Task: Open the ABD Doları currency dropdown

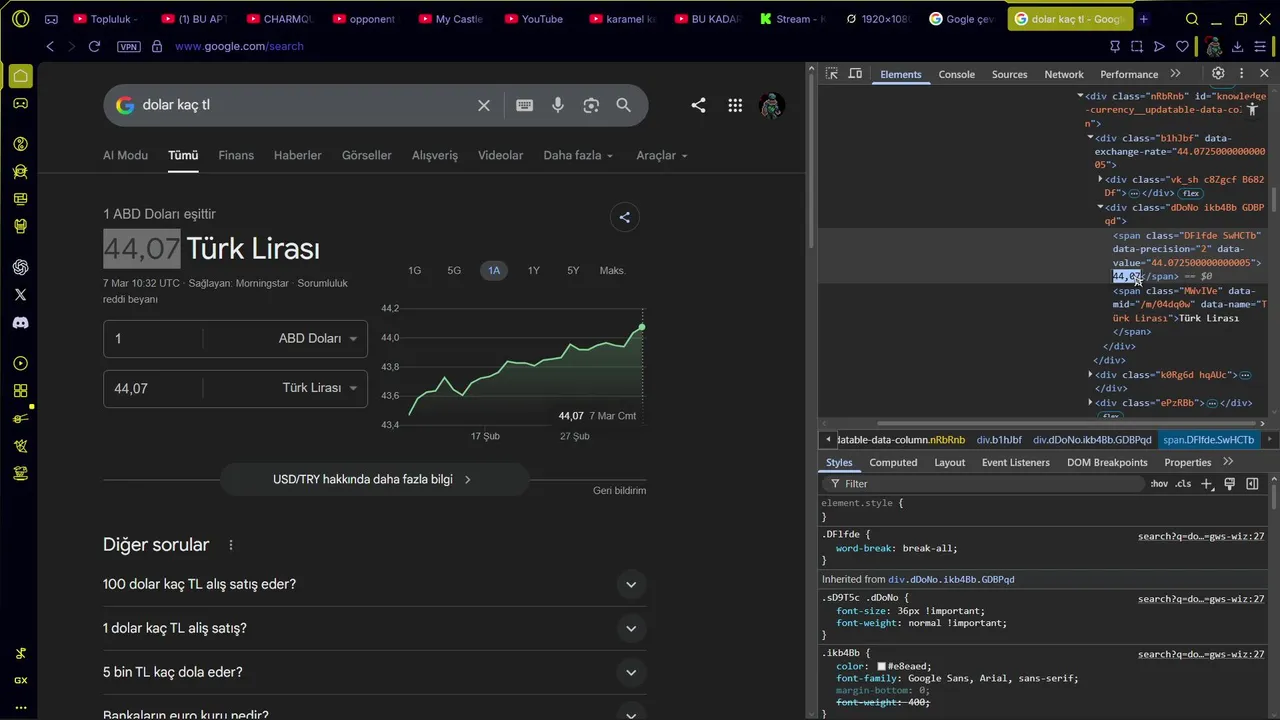Action: point(318,339)
